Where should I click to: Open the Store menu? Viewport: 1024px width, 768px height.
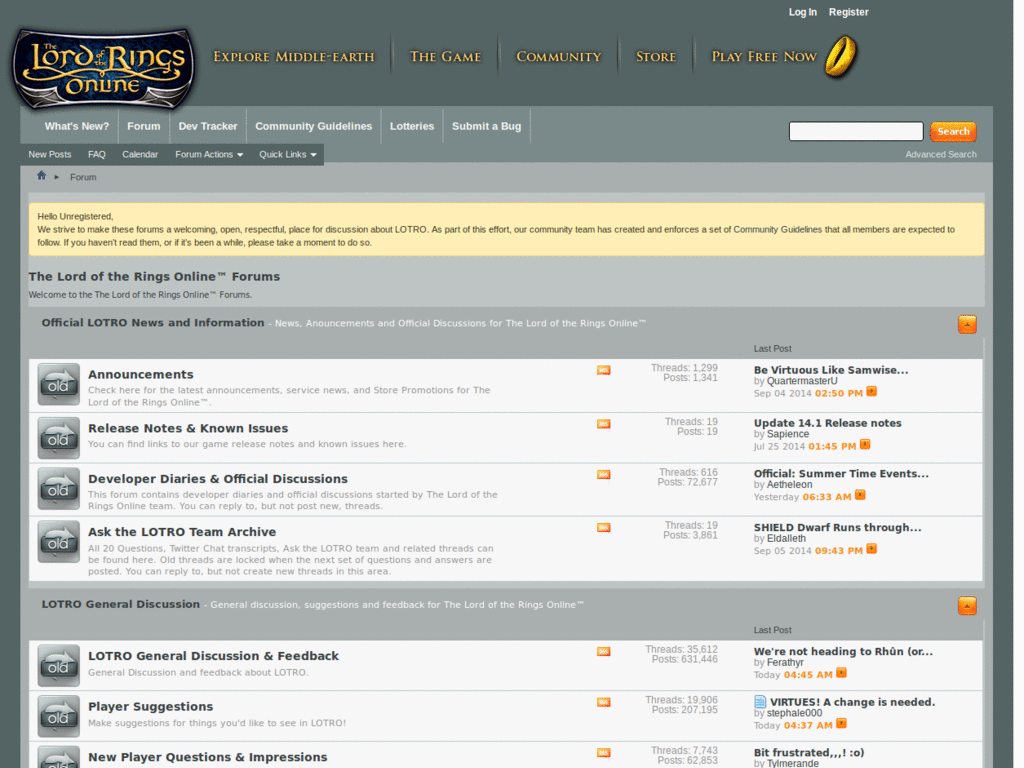(656, 57)
